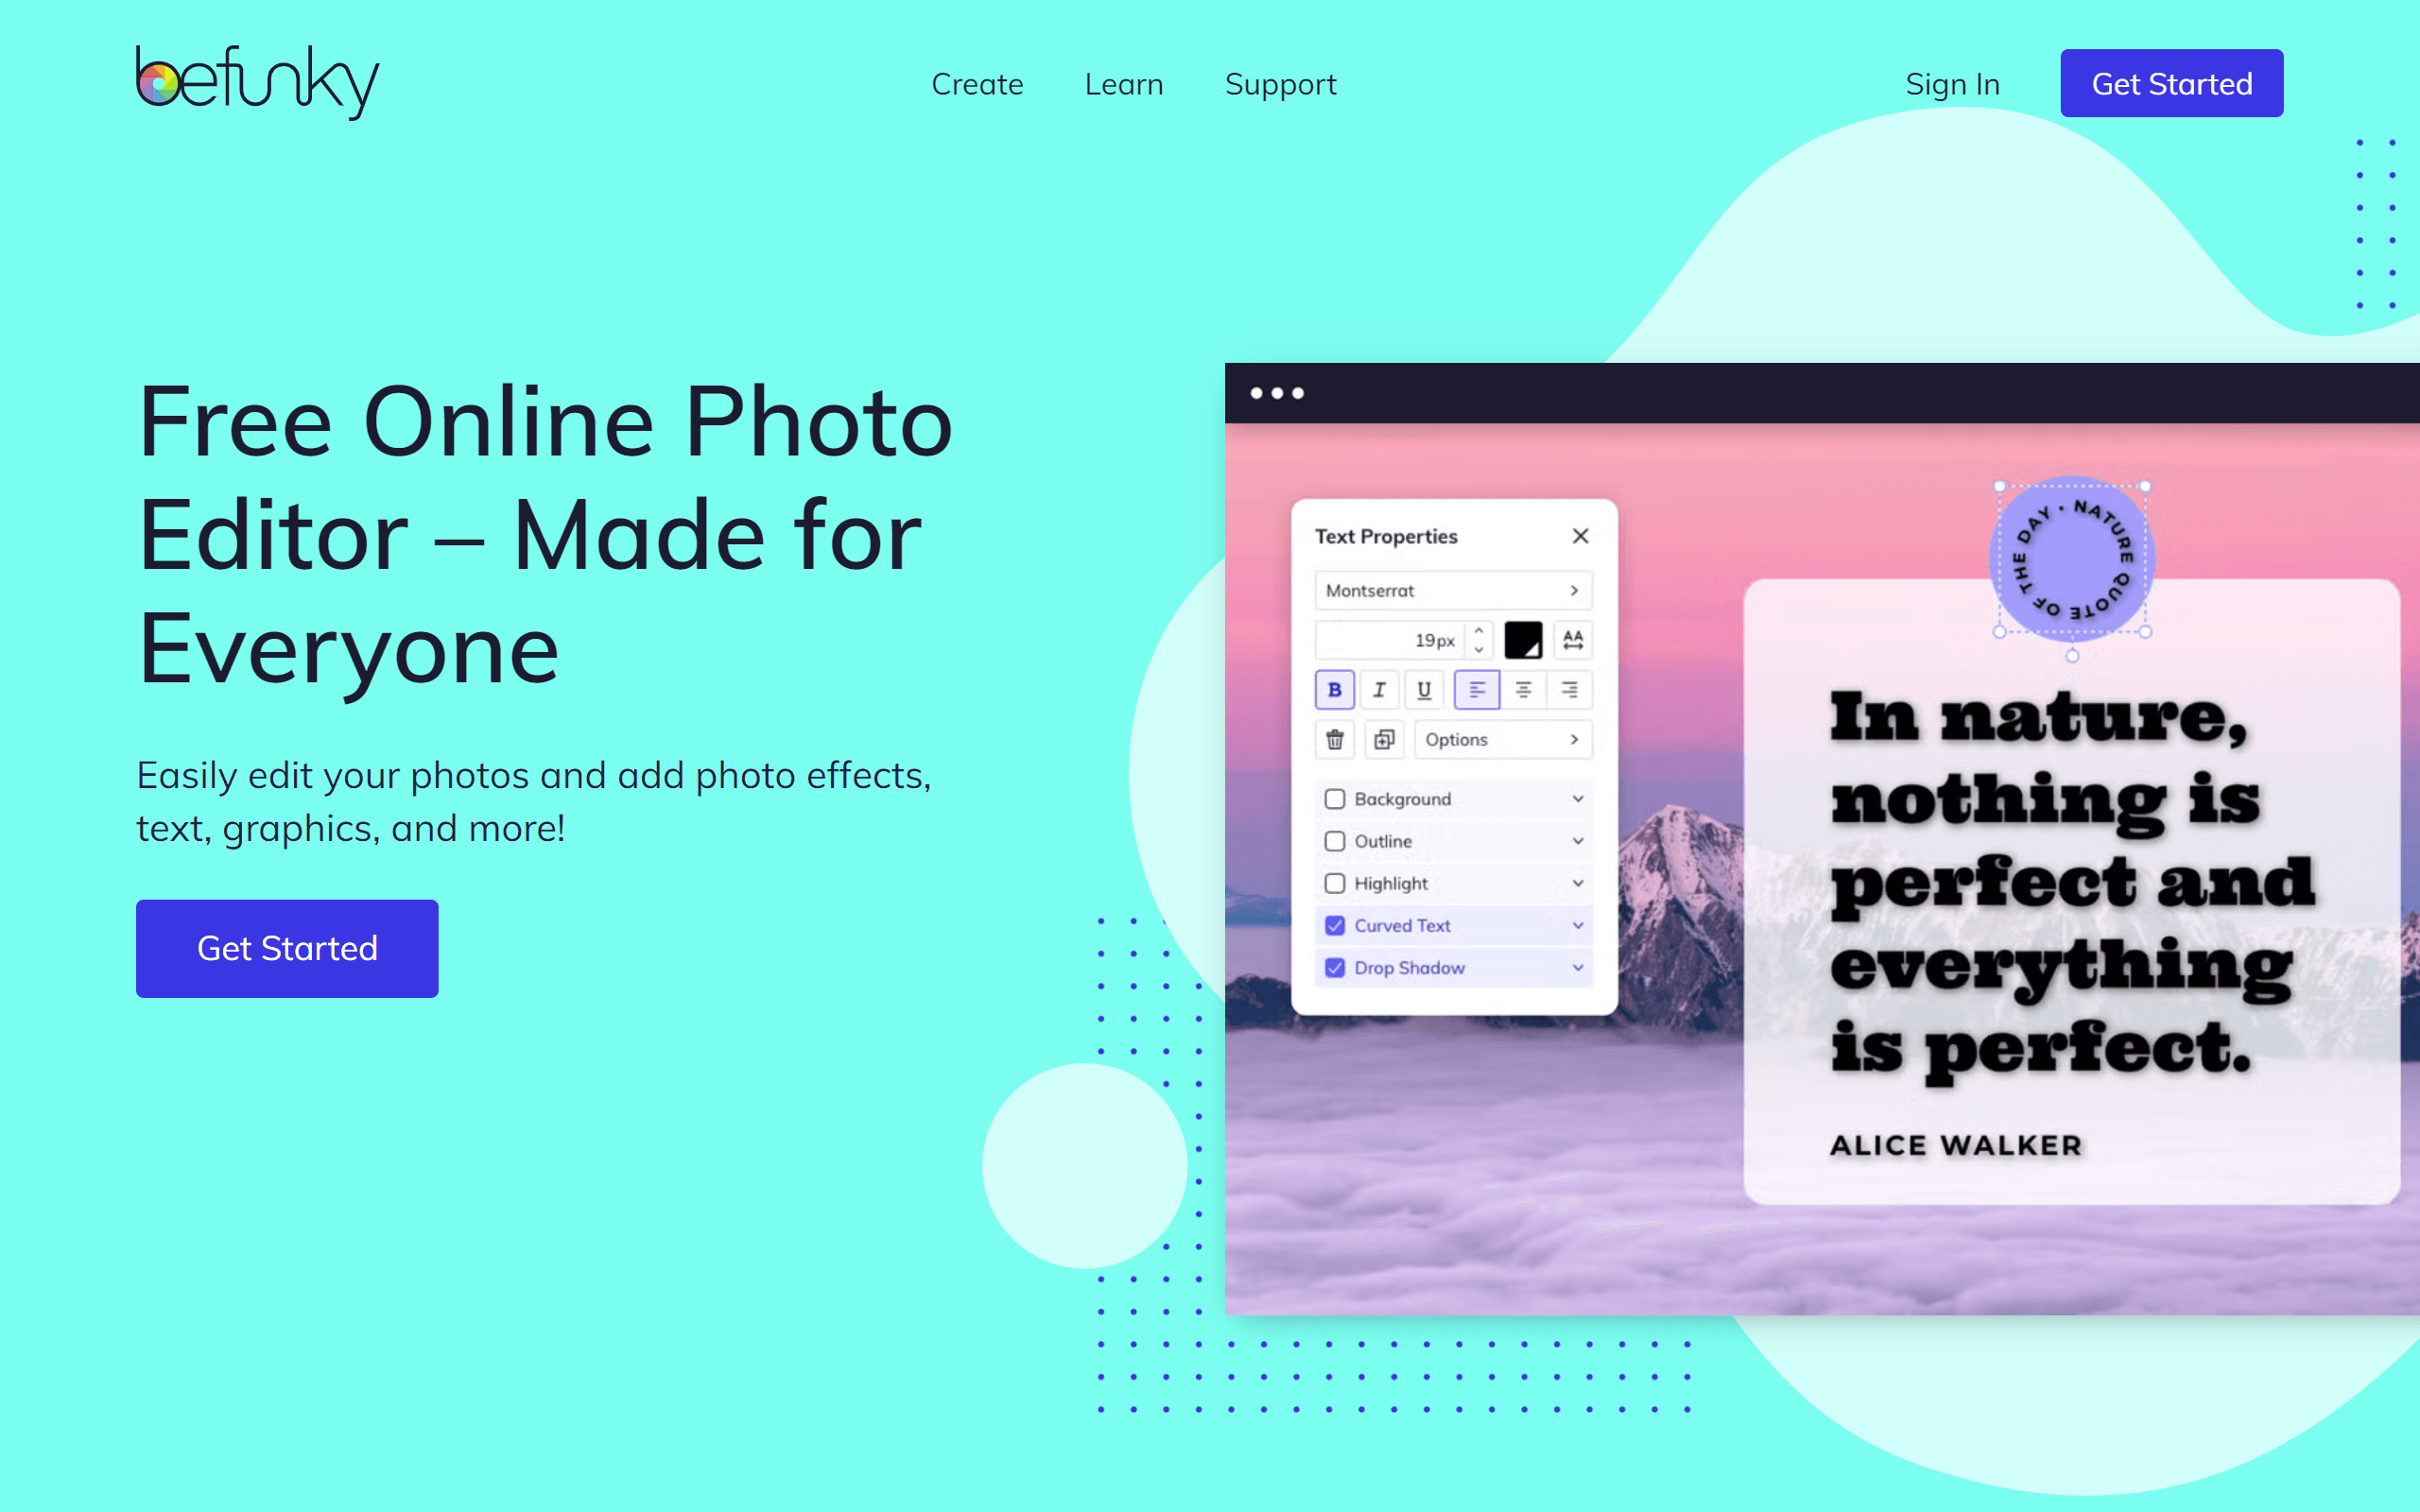Click the center text alignment icon

[x=1517, y=690]
